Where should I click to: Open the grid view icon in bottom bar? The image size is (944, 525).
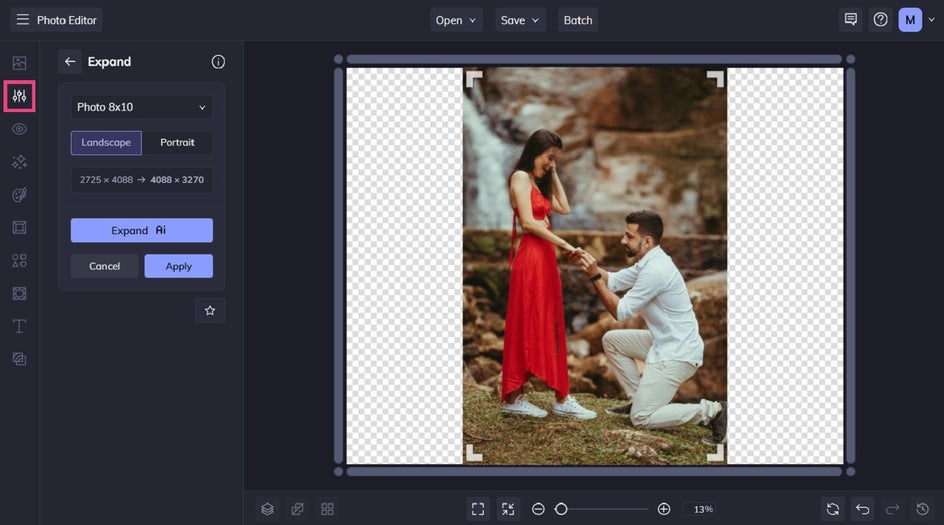[x=328, y=509]
